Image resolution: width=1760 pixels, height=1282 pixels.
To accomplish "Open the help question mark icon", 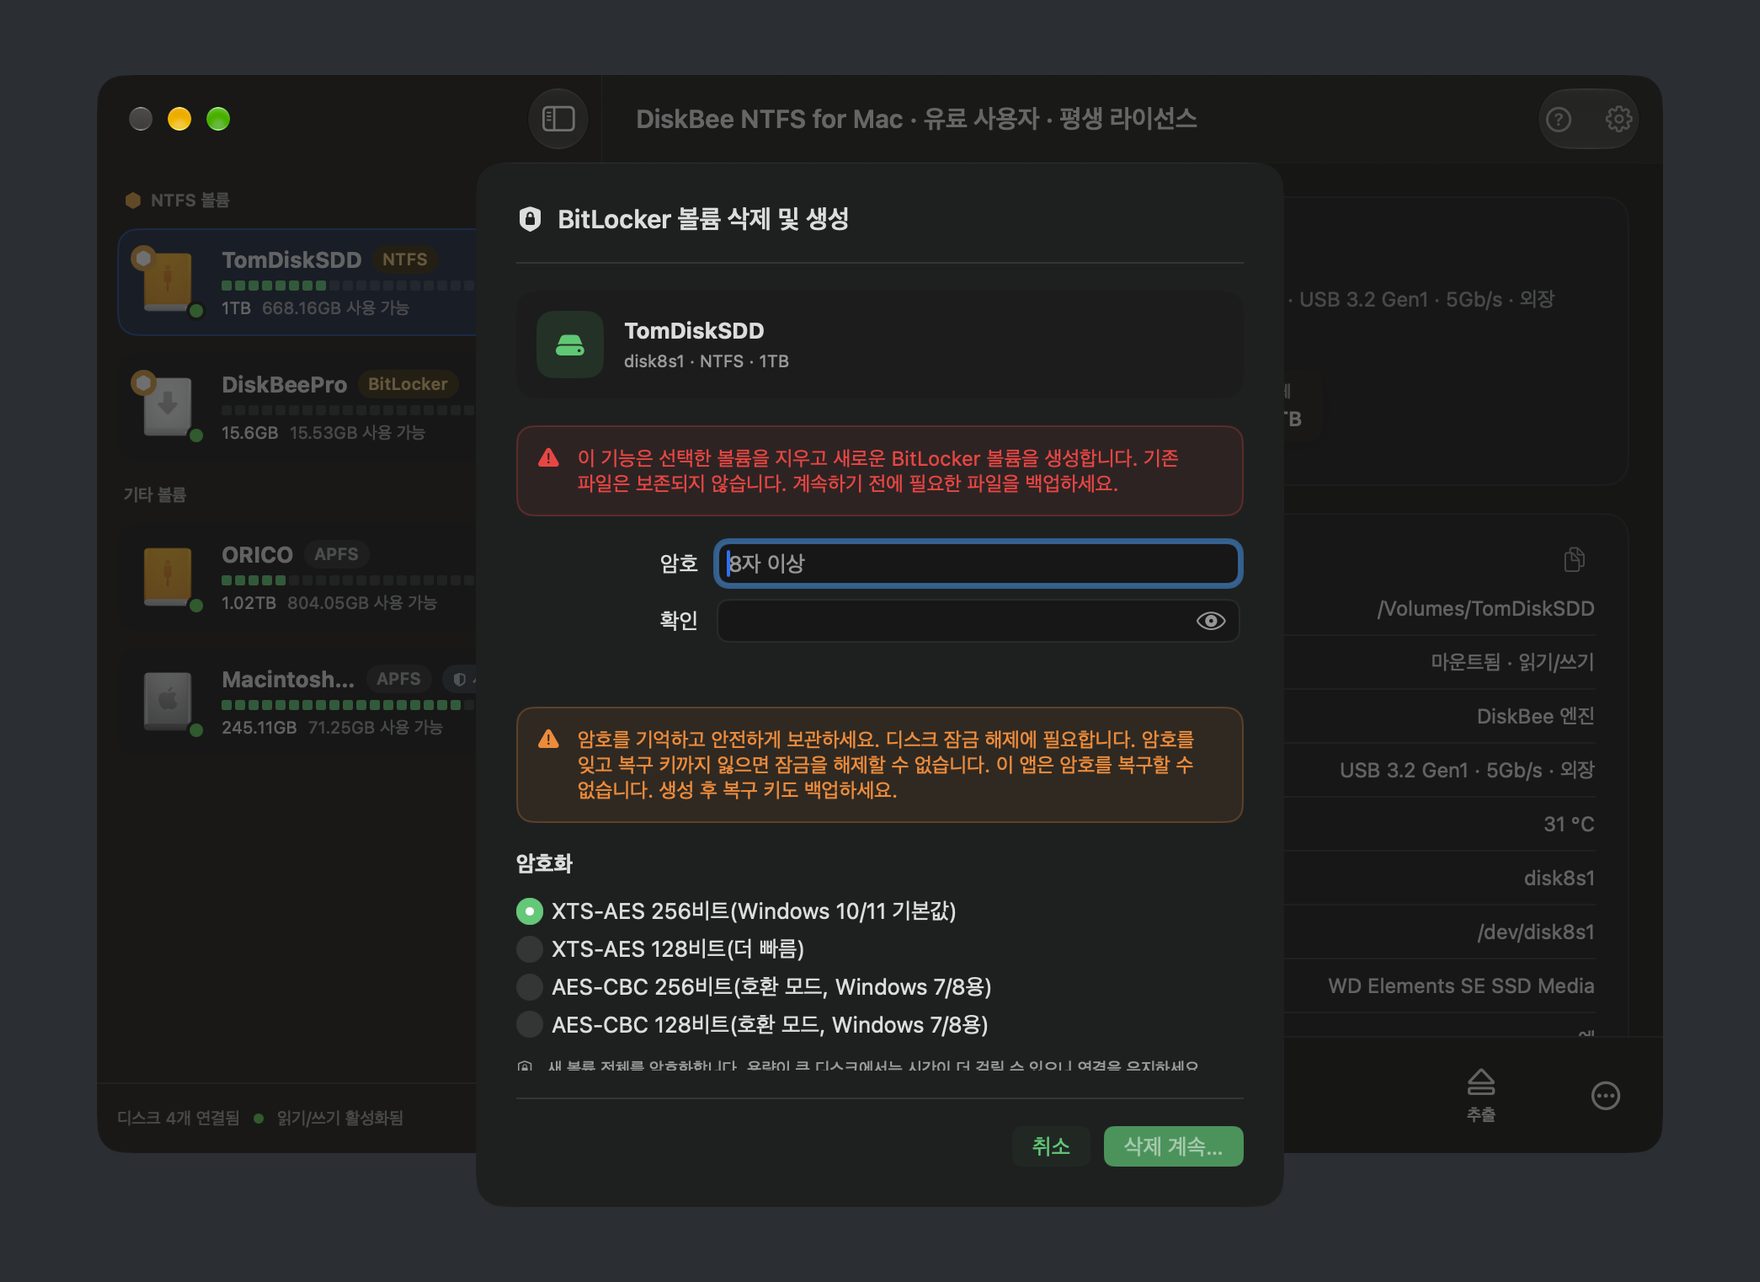I will (1558, 120).
